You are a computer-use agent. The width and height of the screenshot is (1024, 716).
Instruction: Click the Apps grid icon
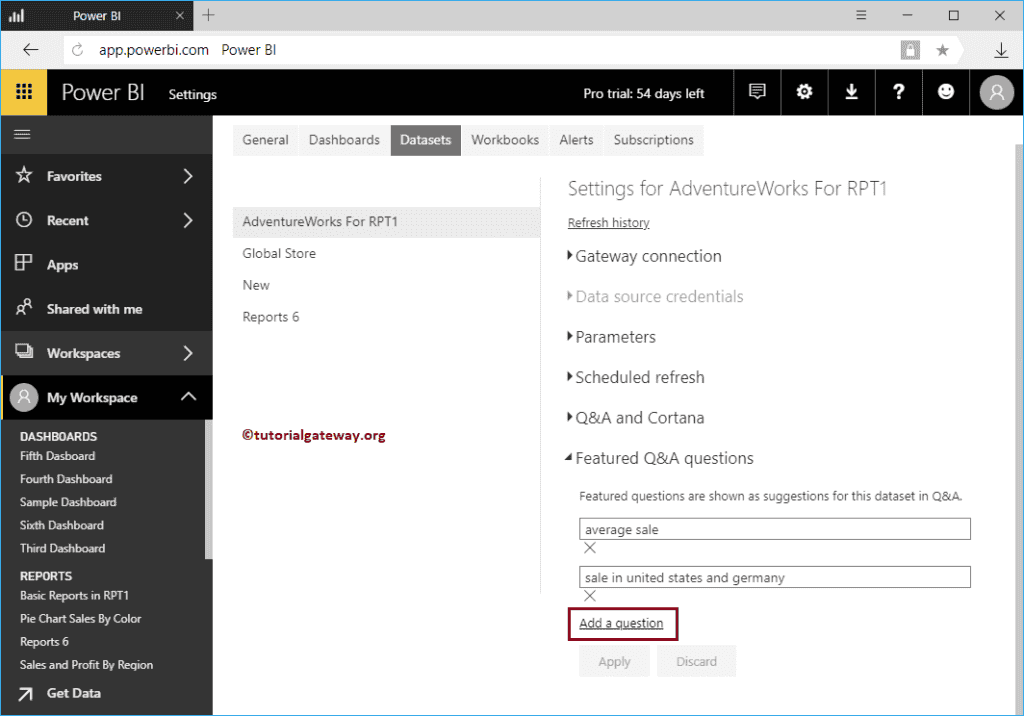(24, 263)
